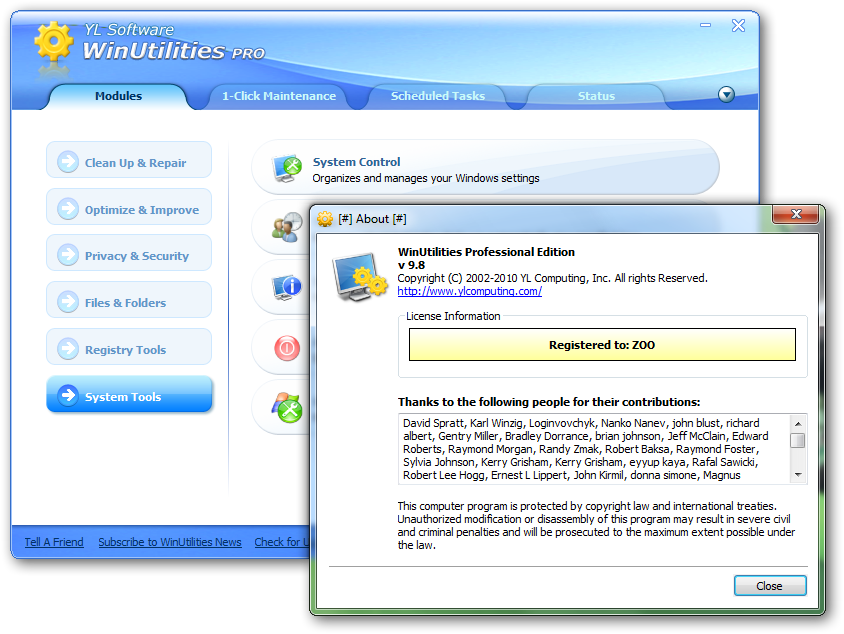Open the Scheduled Tasks tab
This screenshot has width=844, height=634.
(438, 96)
